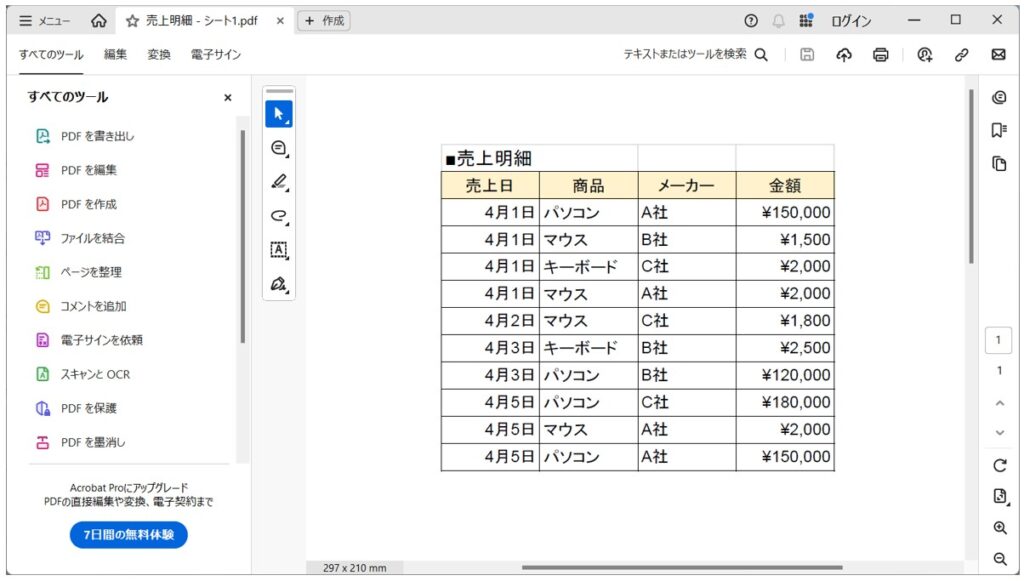Click the rotate page icon
The height and width of the screenshot is (581, 1024).
tap(999, 465)
